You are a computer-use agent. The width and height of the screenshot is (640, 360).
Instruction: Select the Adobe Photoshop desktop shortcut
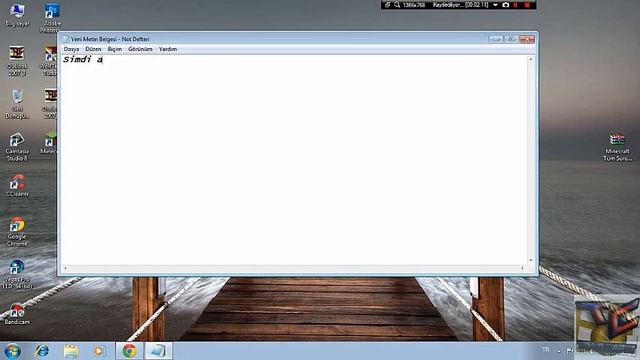51,18
